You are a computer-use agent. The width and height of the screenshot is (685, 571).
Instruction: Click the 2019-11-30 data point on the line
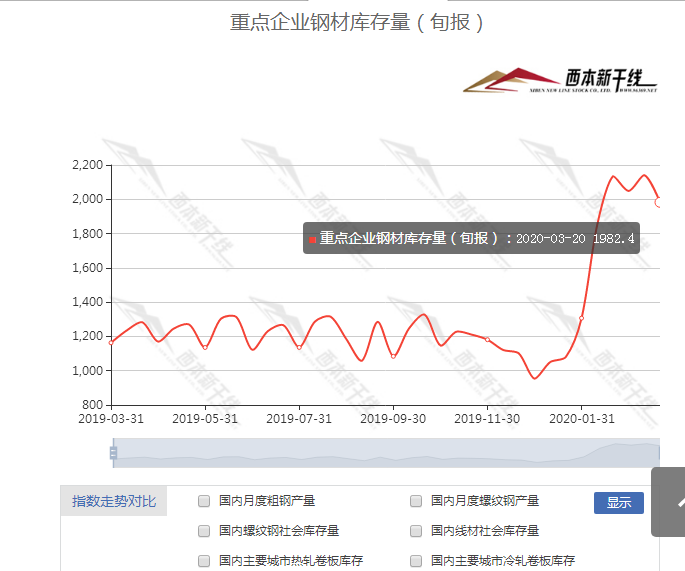click(x=488, y=339)
